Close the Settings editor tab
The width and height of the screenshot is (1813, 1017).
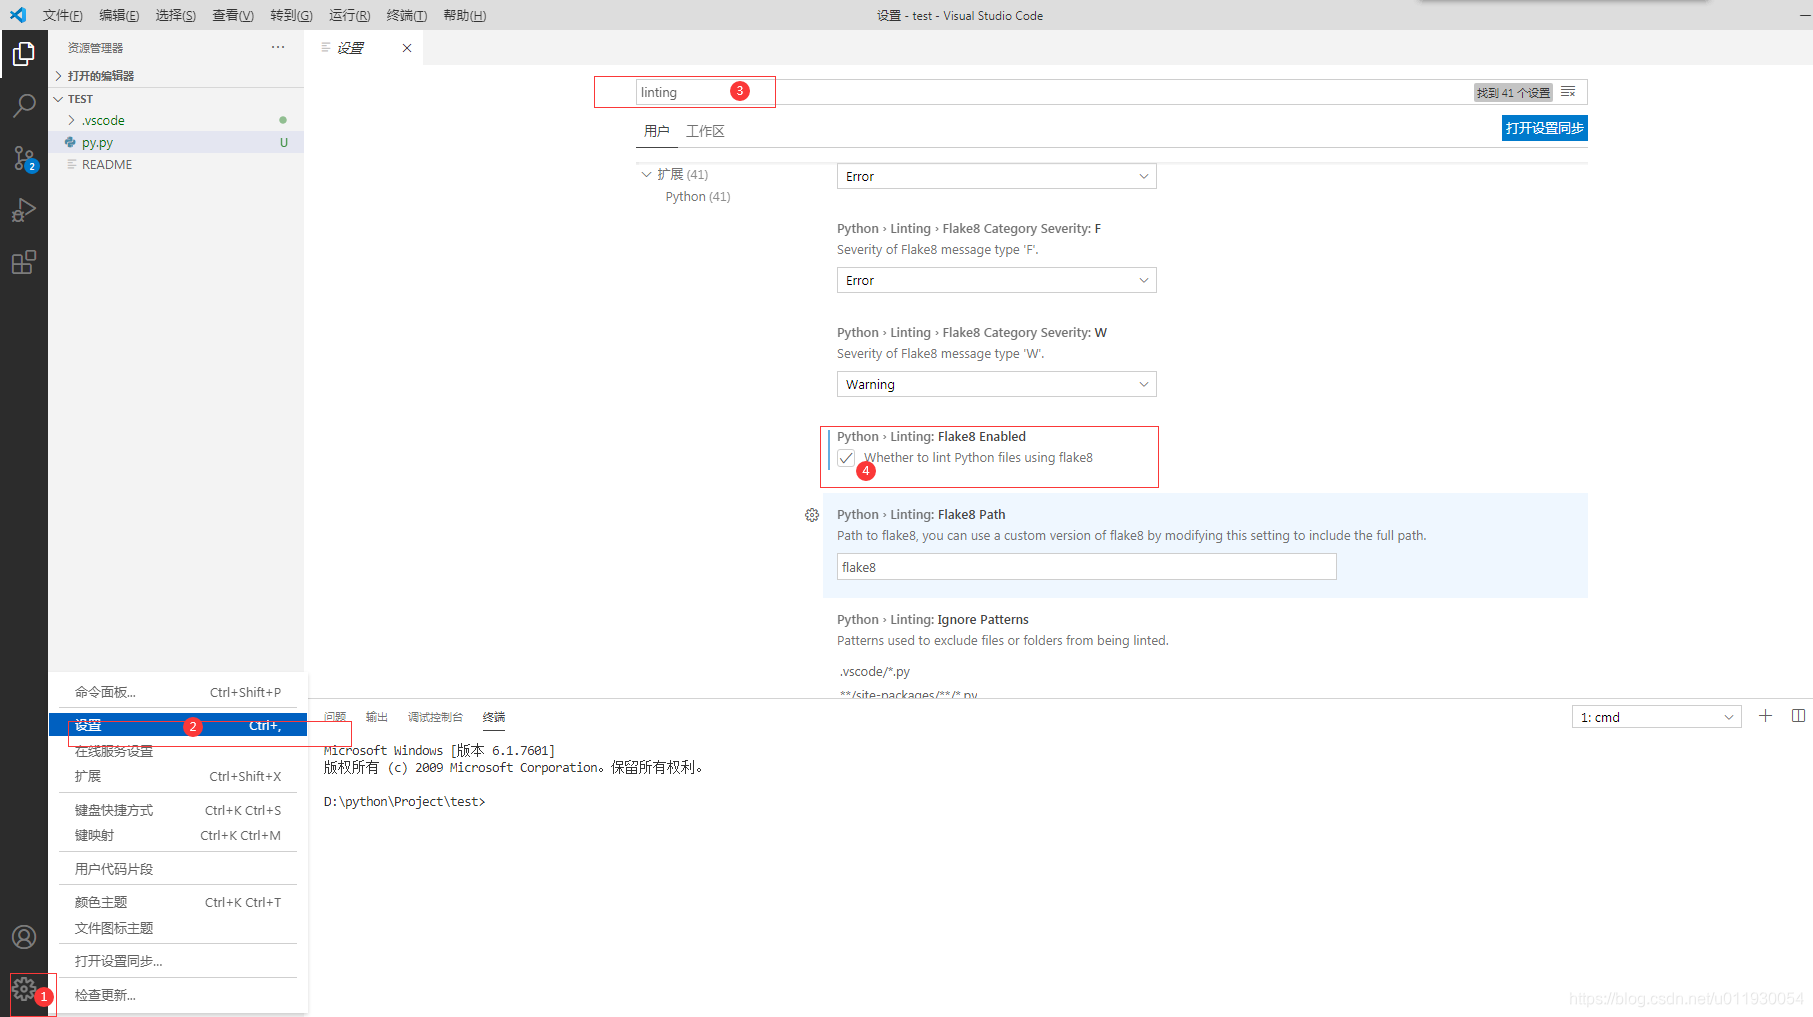(407, 48)
